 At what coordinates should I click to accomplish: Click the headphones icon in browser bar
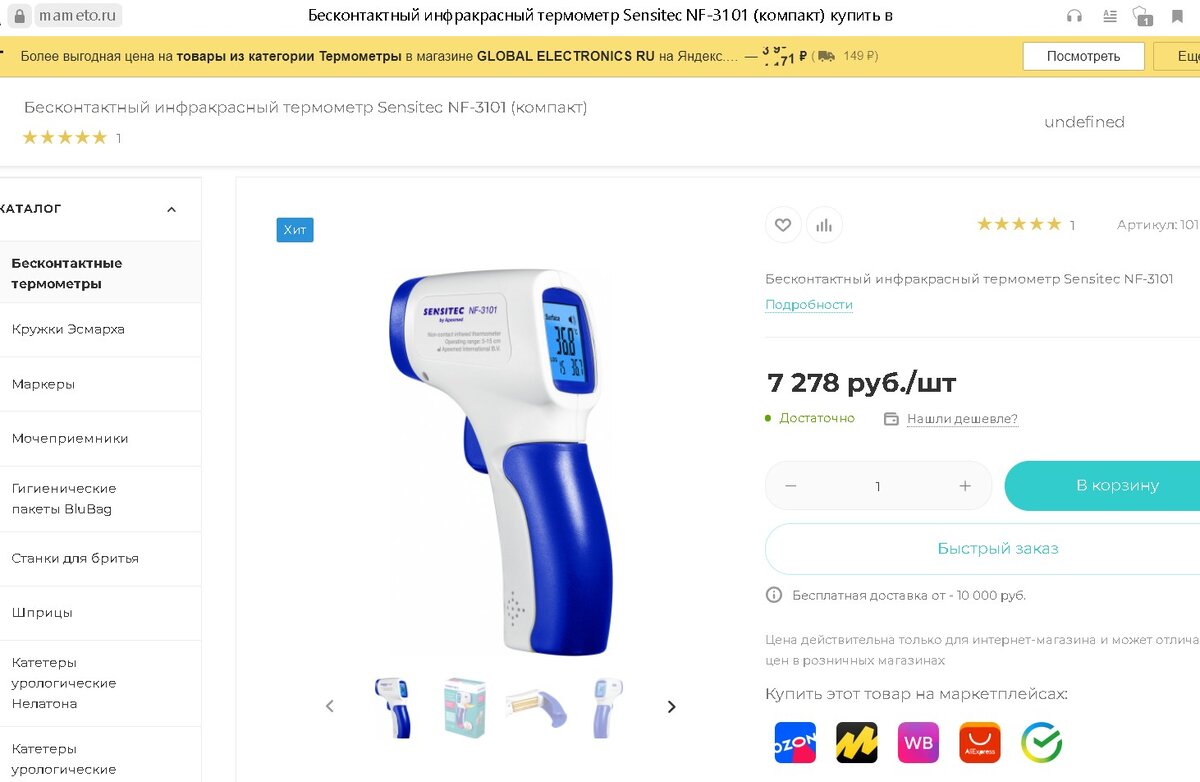1074,16
